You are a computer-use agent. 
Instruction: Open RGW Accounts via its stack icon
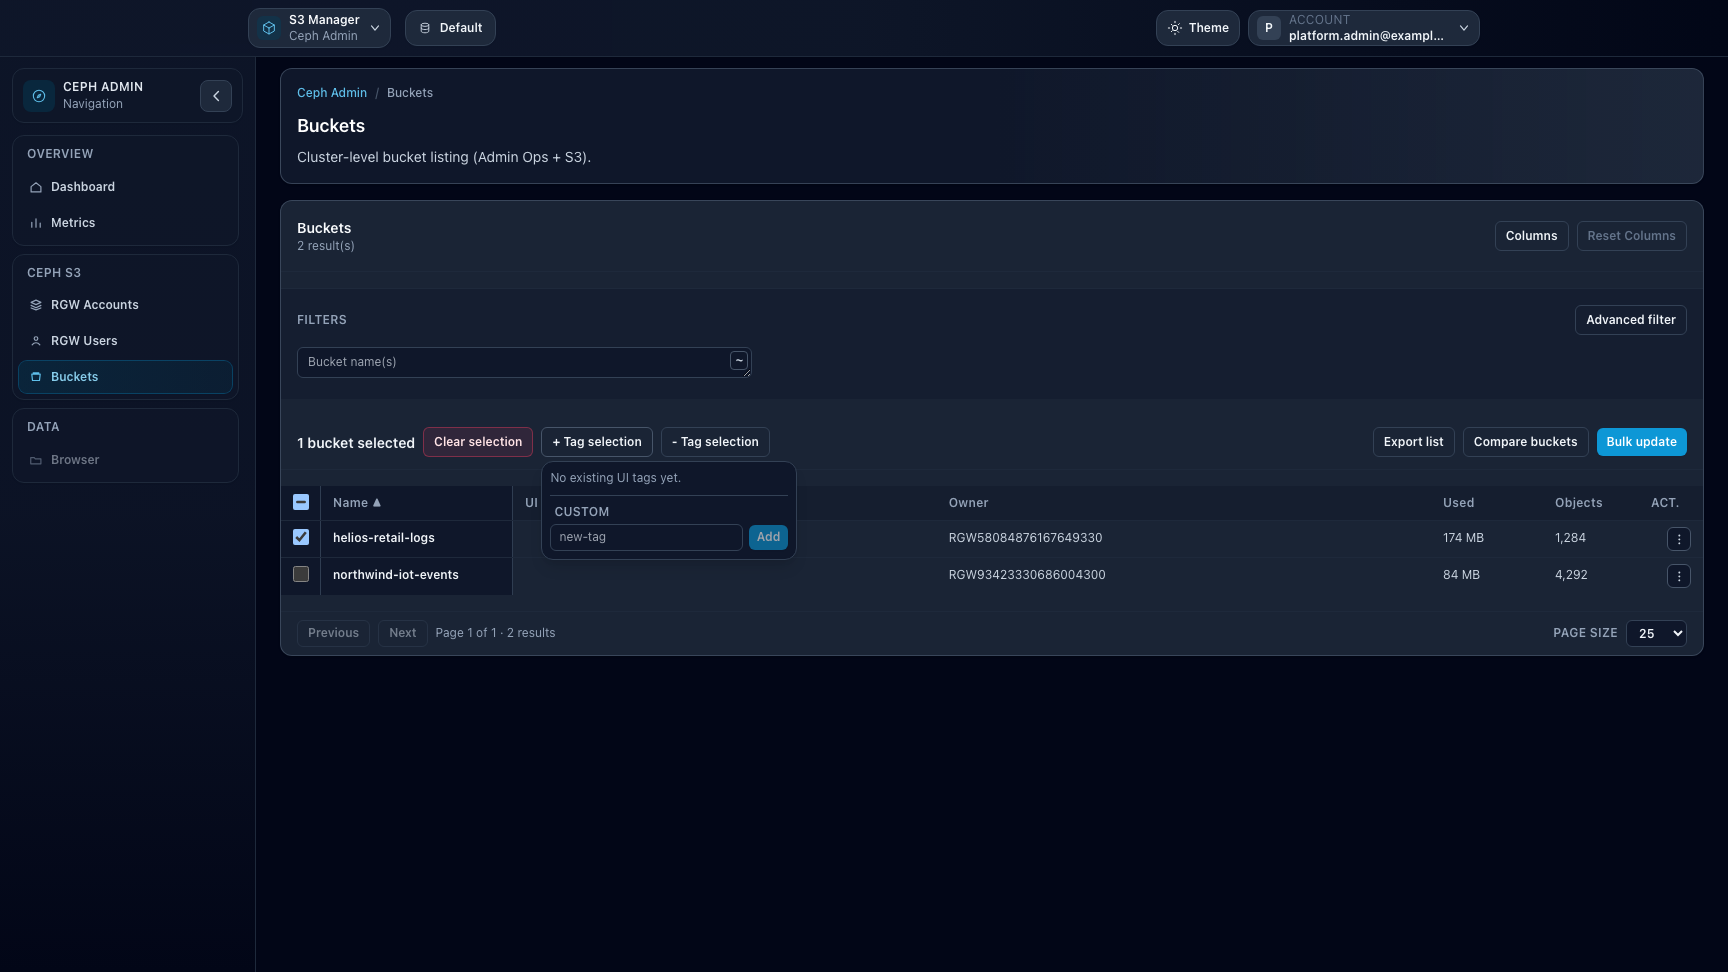36,304
